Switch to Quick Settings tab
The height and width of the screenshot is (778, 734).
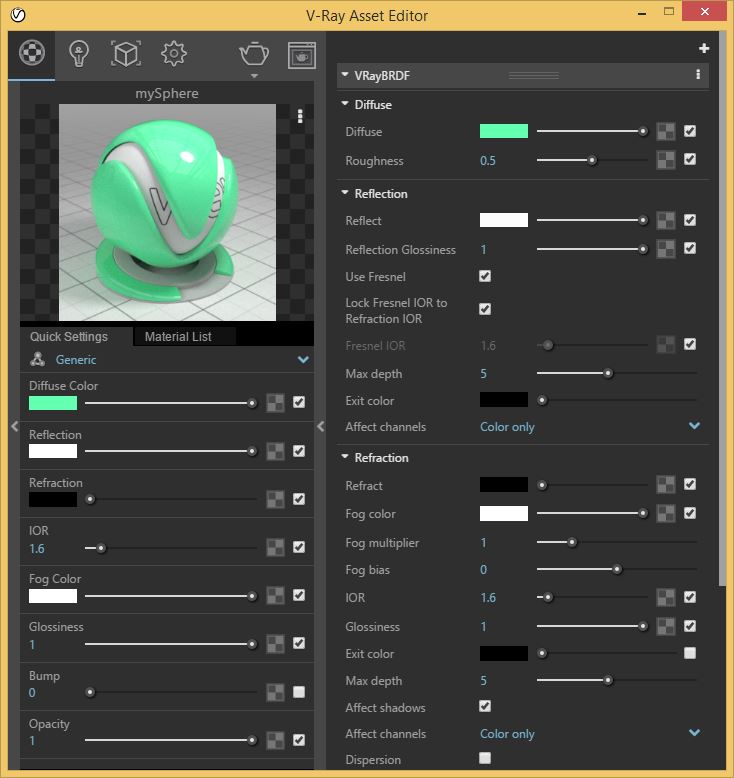click(x=69, y=336)
